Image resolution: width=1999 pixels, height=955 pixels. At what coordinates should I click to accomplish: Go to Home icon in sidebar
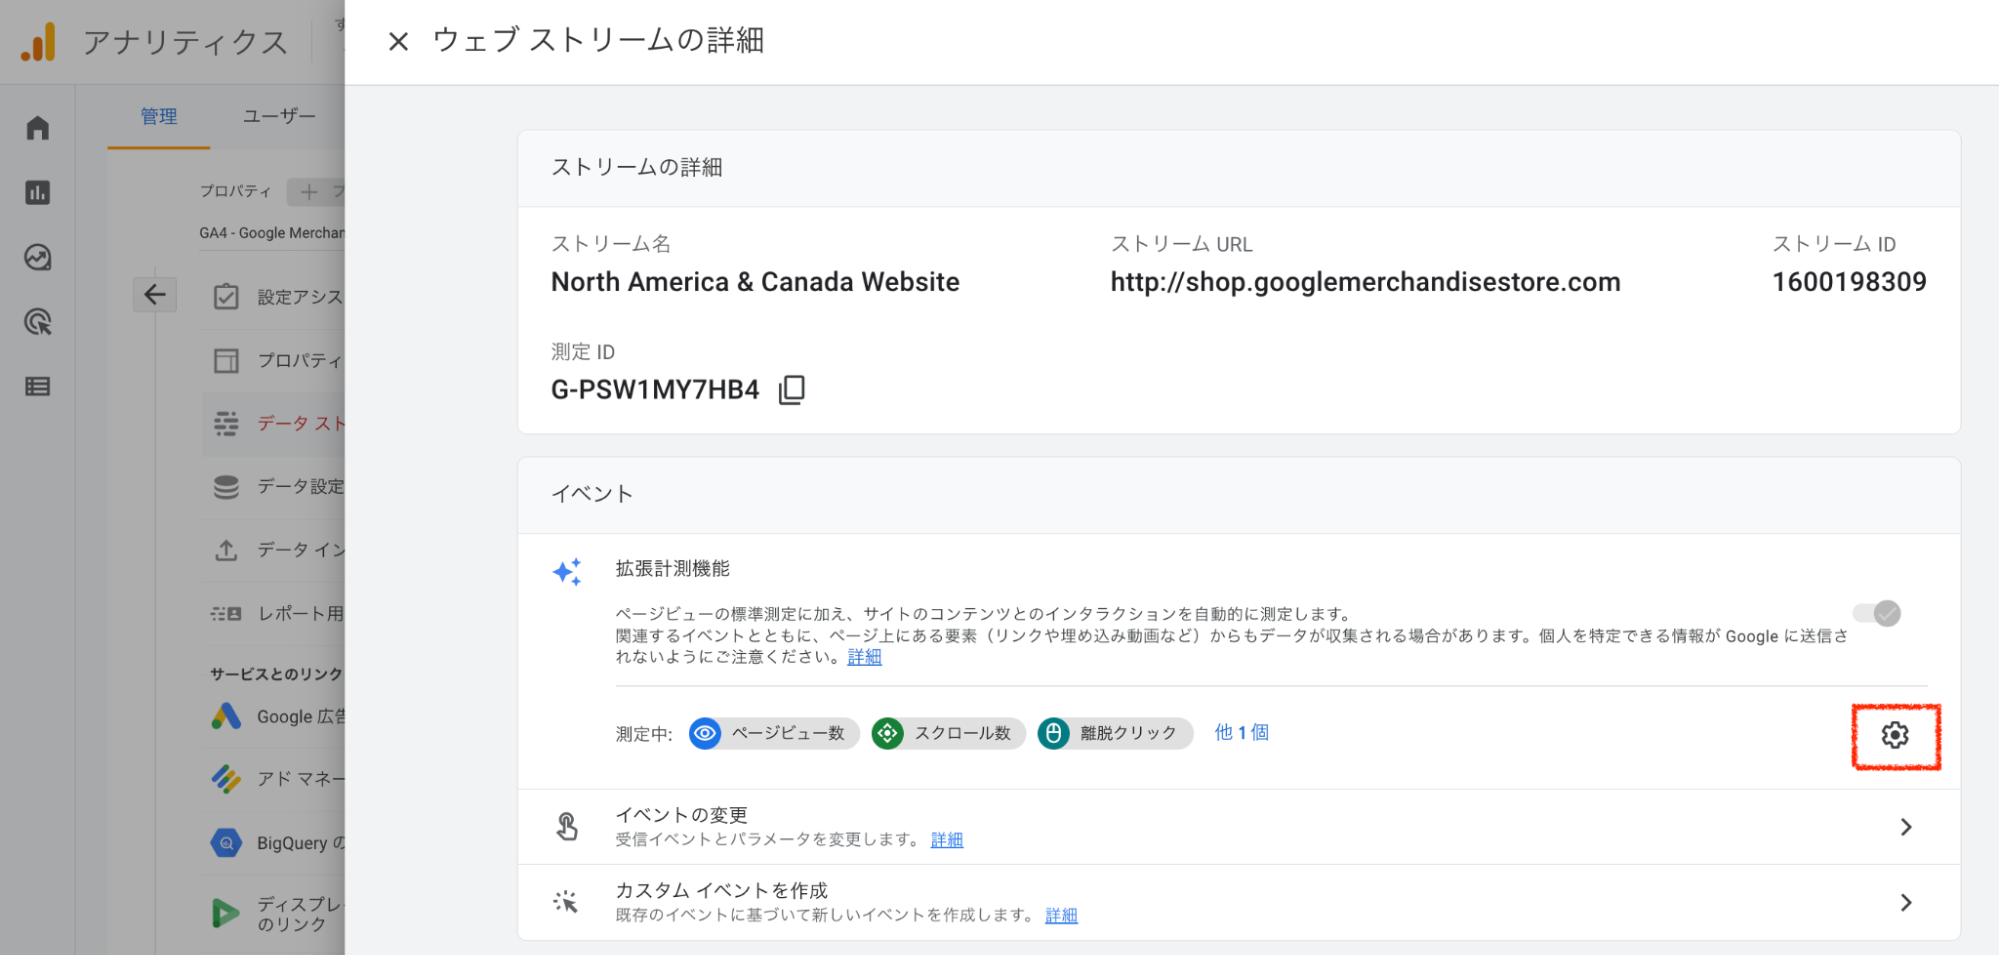click(x=38, y=128)
